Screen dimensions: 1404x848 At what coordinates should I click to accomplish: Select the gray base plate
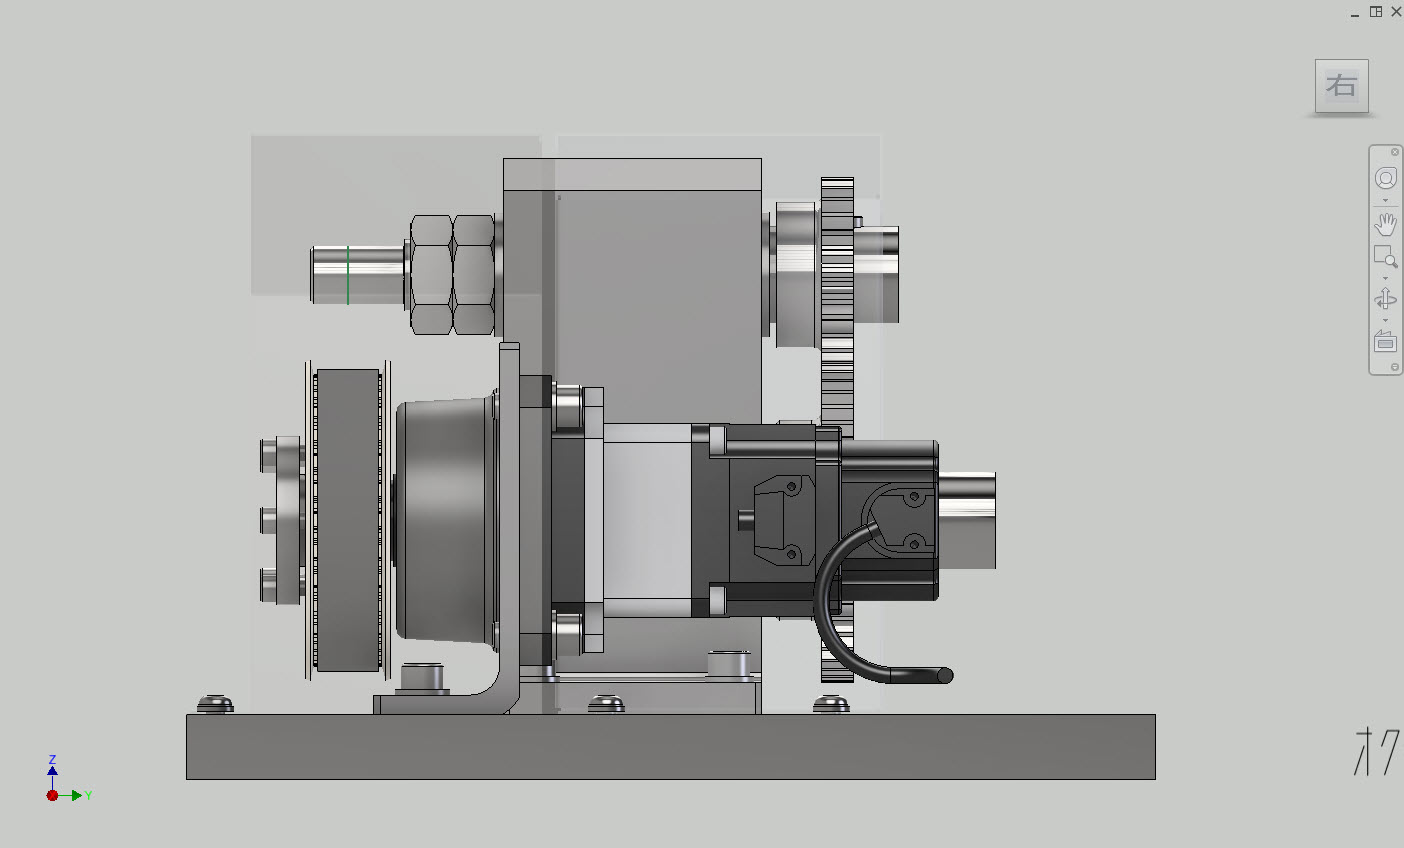tap(670, 747)
